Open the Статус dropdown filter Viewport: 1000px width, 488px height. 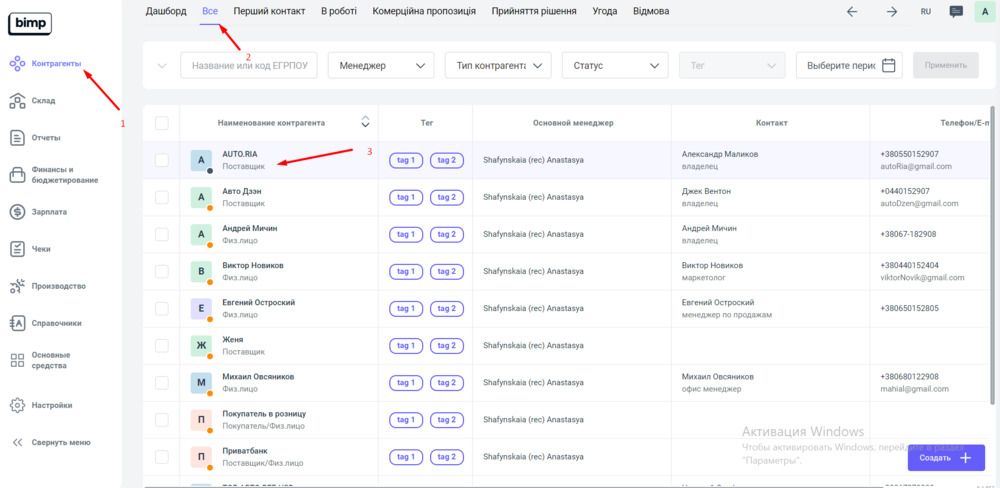click(614, 66)
